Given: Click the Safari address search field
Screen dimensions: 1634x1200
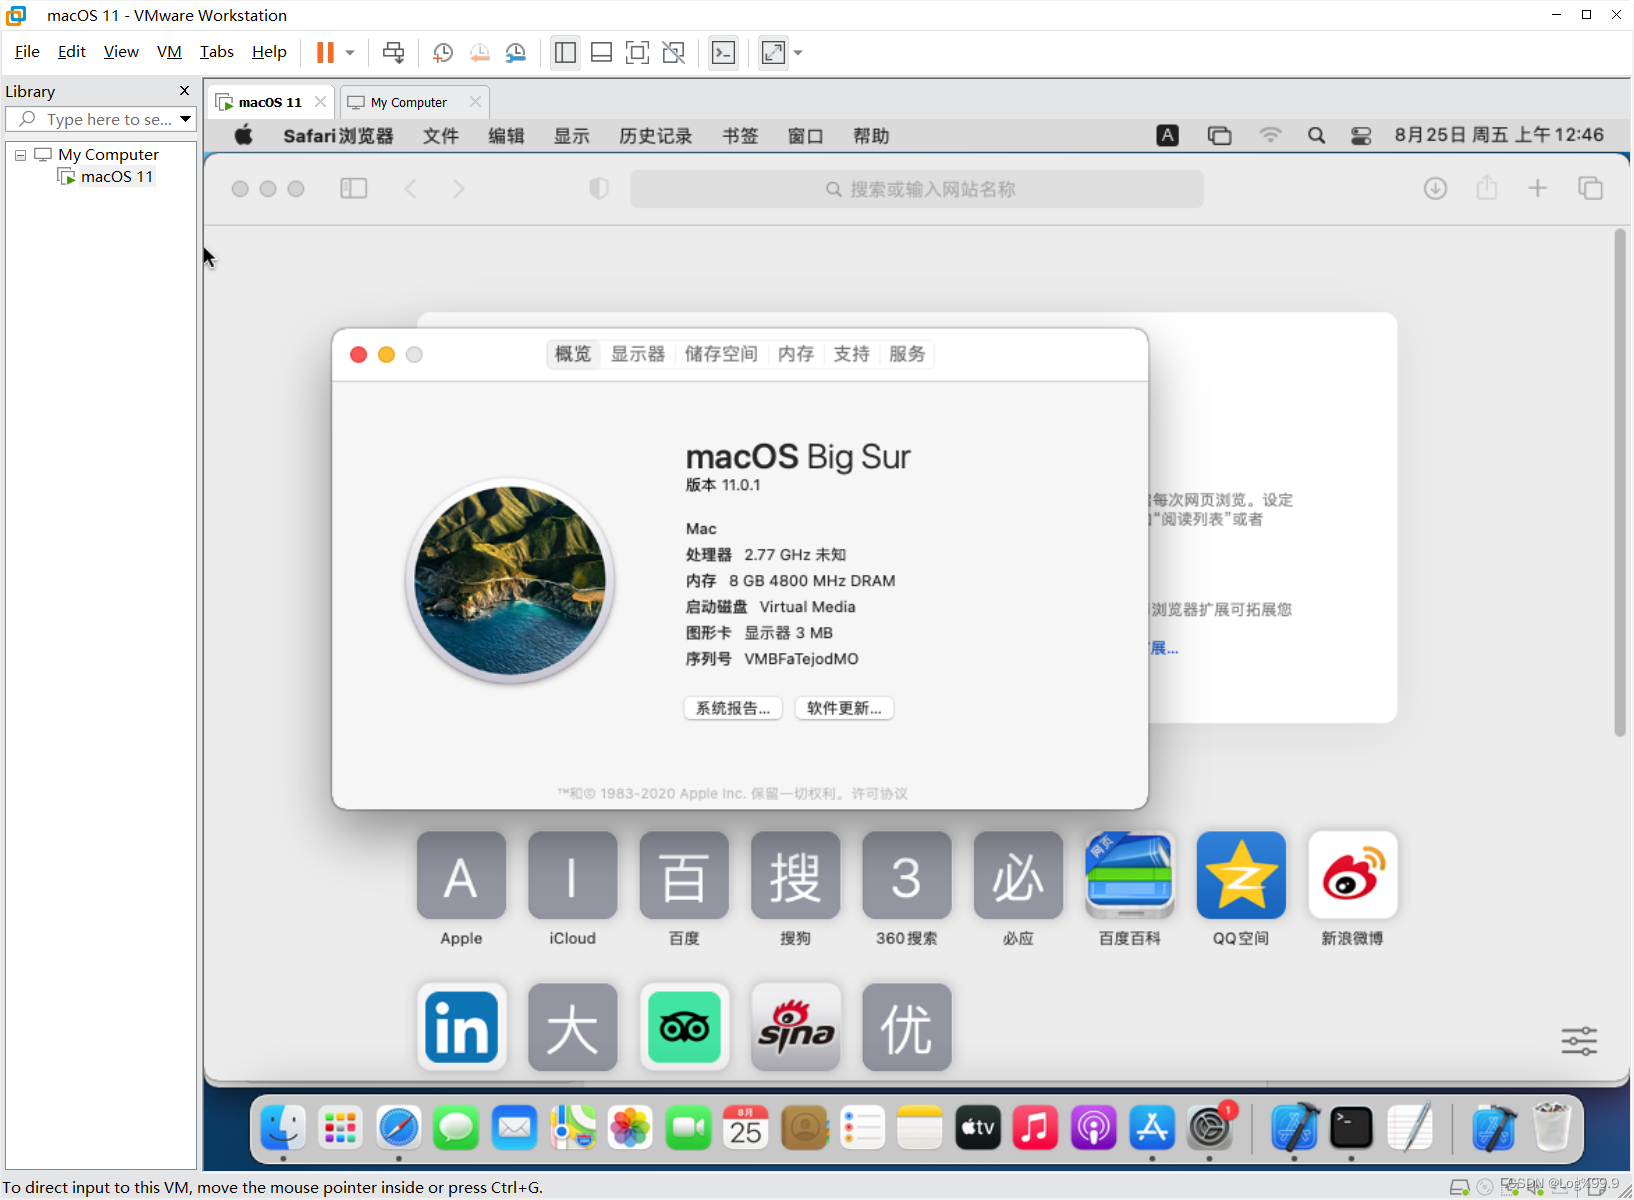Looking at the screenshot, I should [916, 189].
